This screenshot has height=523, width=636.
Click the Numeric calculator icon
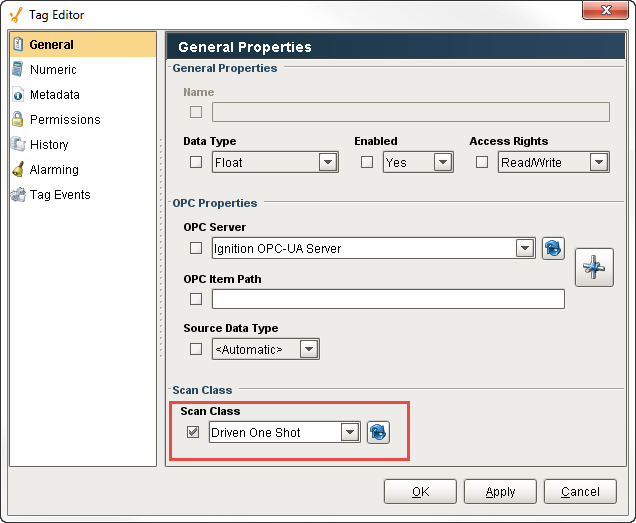(x=17, y=69)
